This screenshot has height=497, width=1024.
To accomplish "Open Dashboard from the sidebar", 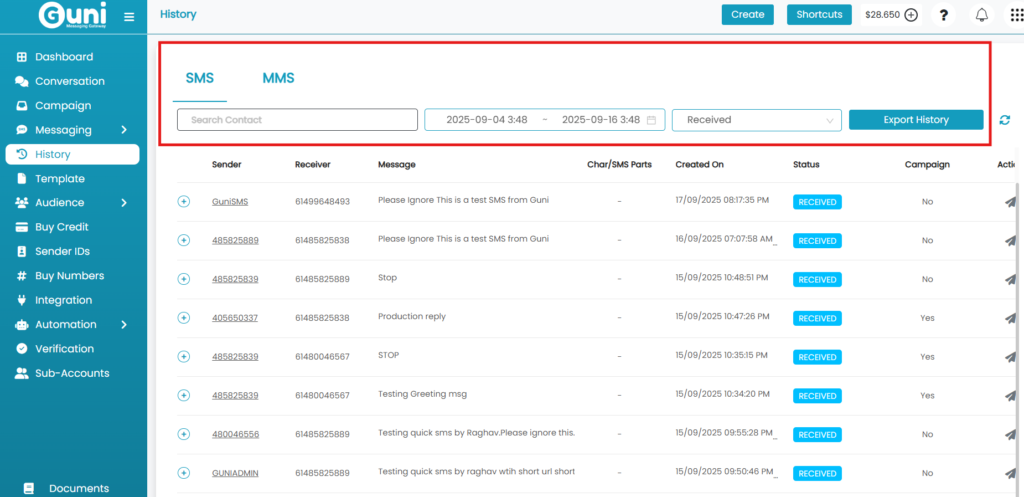I will point(64,57).
